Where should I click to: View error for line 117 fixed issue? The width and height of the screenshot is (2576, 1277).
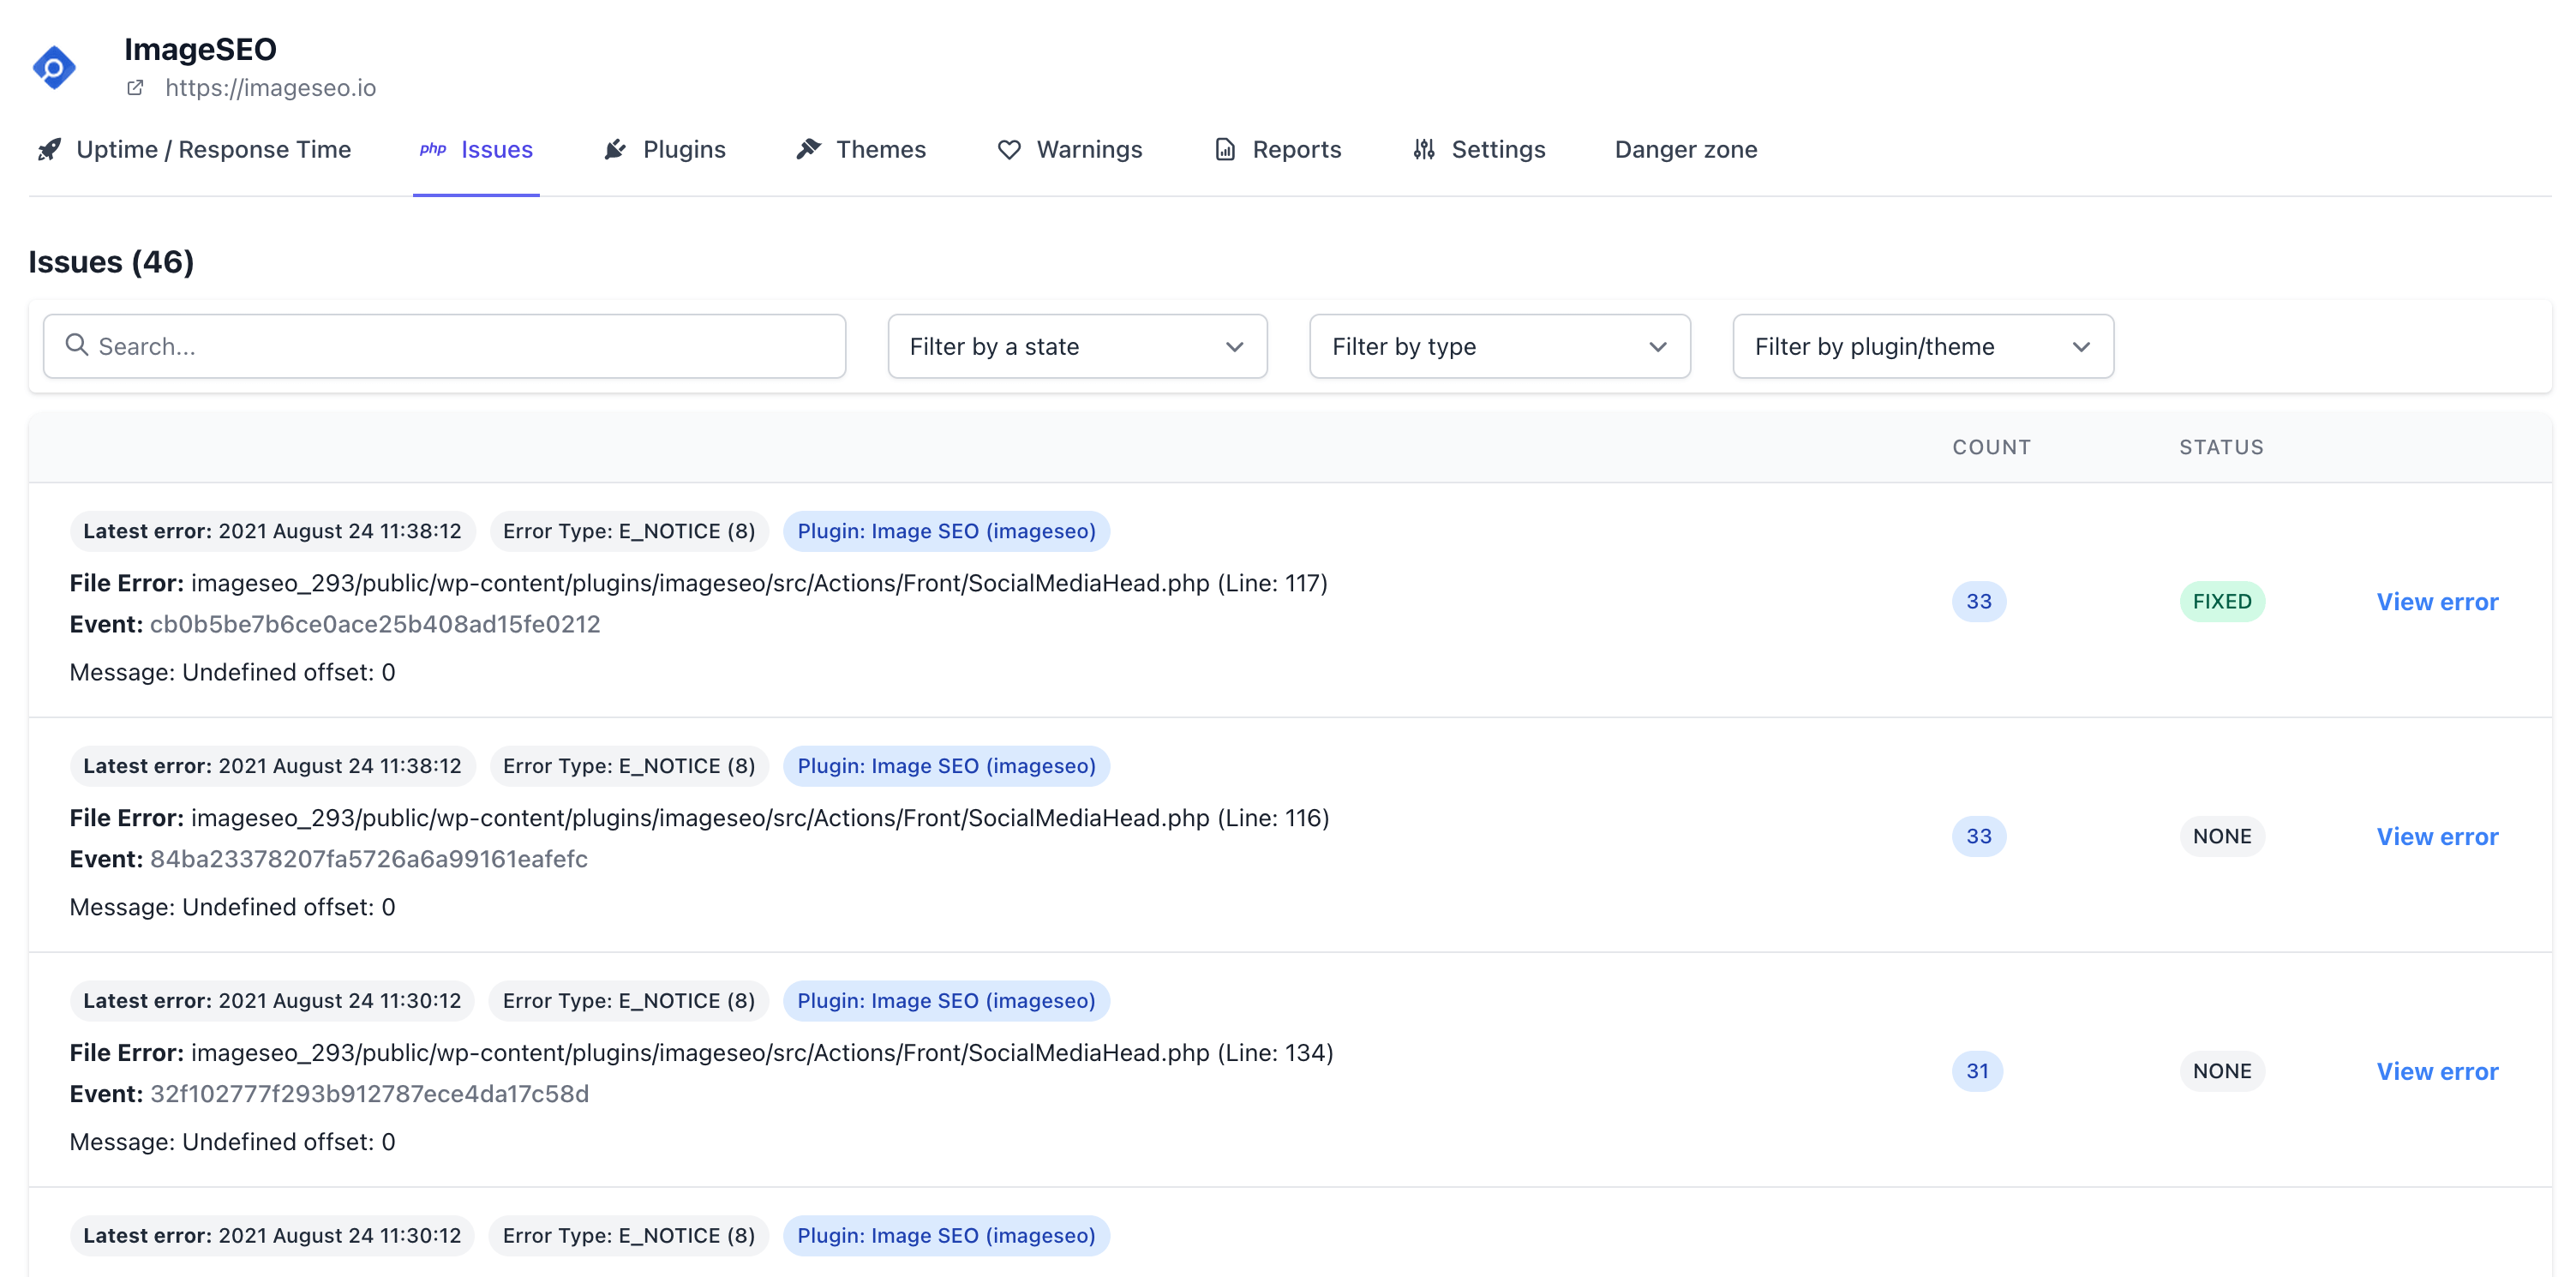[2438, 602]
